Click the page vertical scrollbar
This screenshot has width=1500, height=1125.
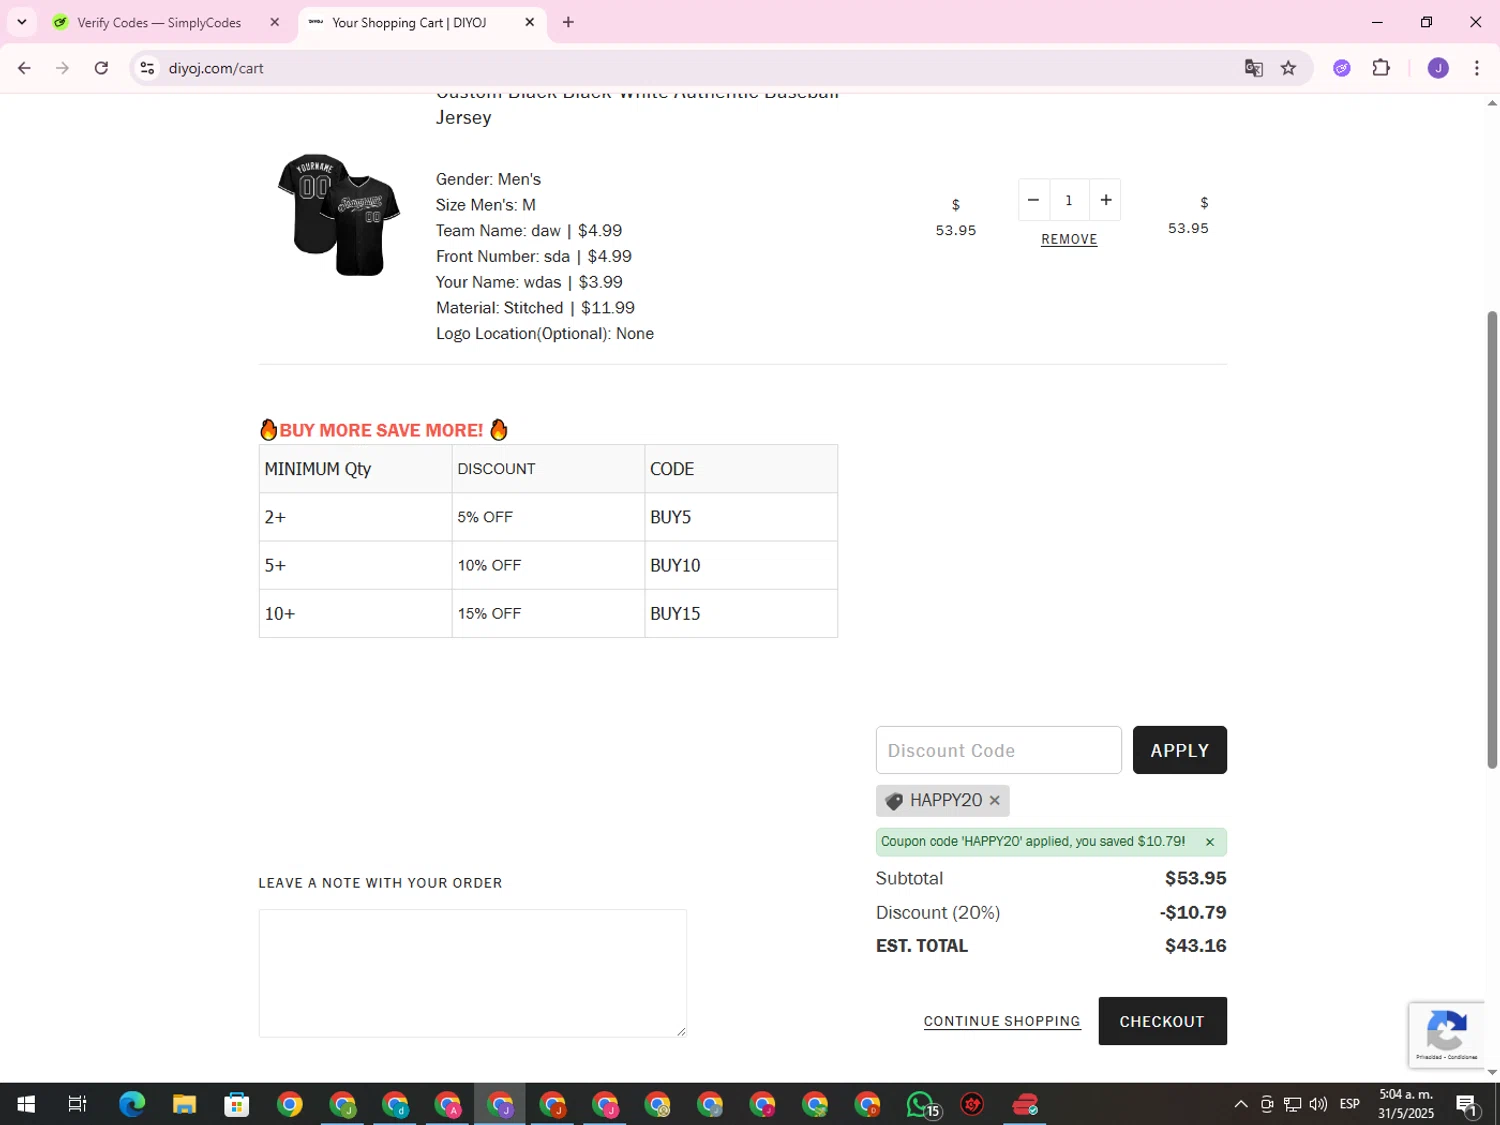[1492, 540]
